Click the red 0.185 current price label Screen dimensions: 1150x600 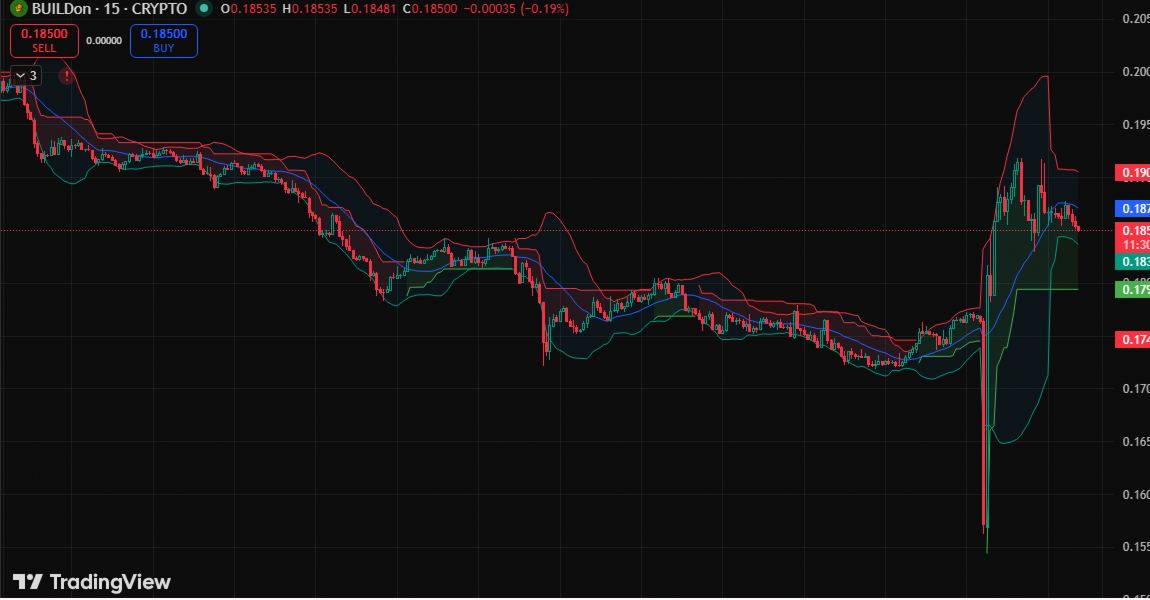(x=1132, y=230)
